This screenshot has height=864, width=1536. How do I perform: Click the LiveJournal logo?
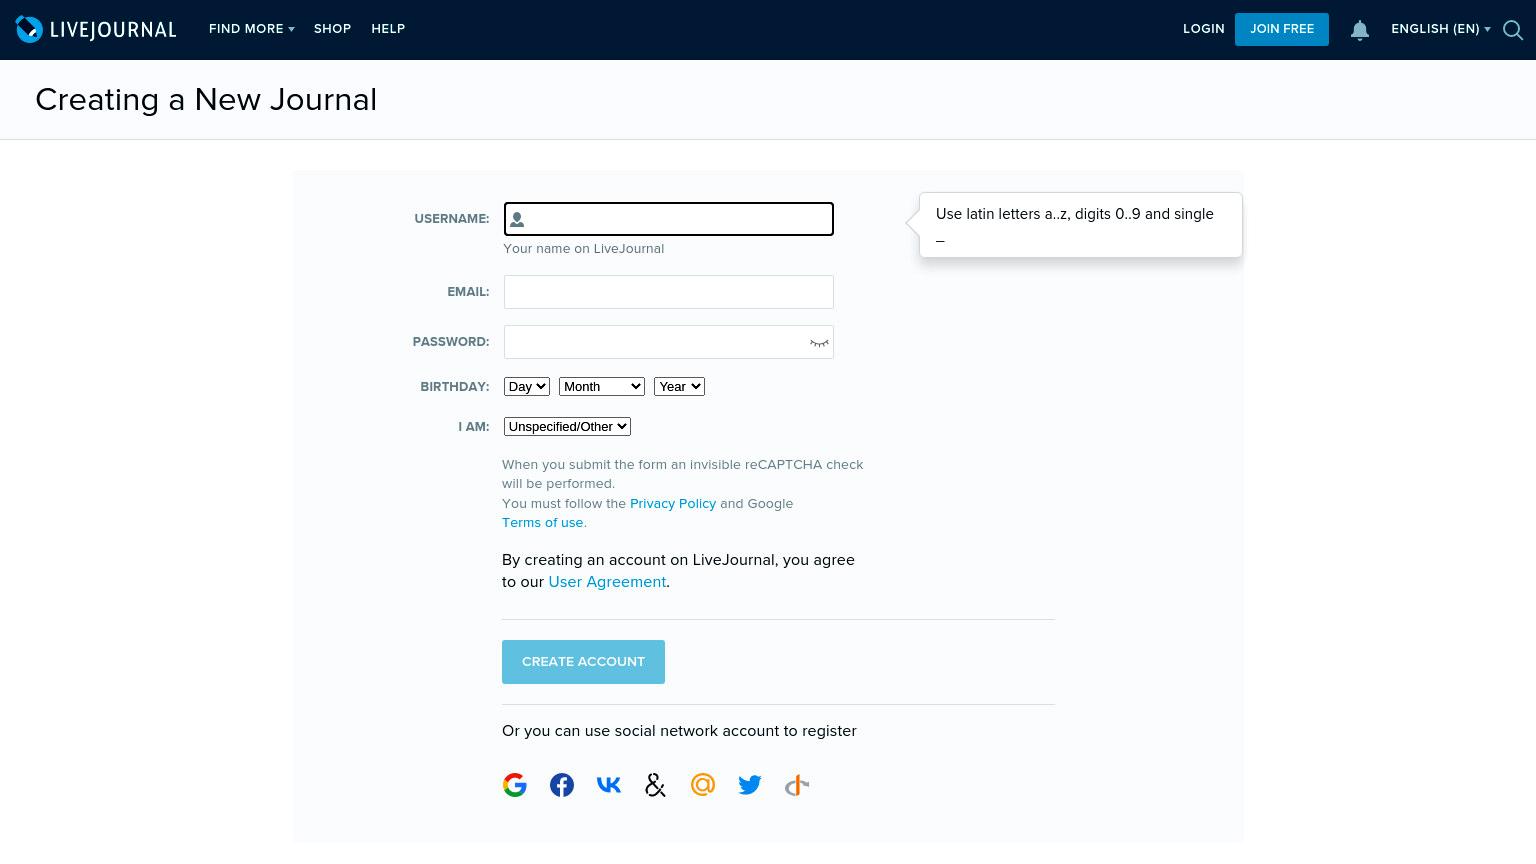click(x=96, y=29)
